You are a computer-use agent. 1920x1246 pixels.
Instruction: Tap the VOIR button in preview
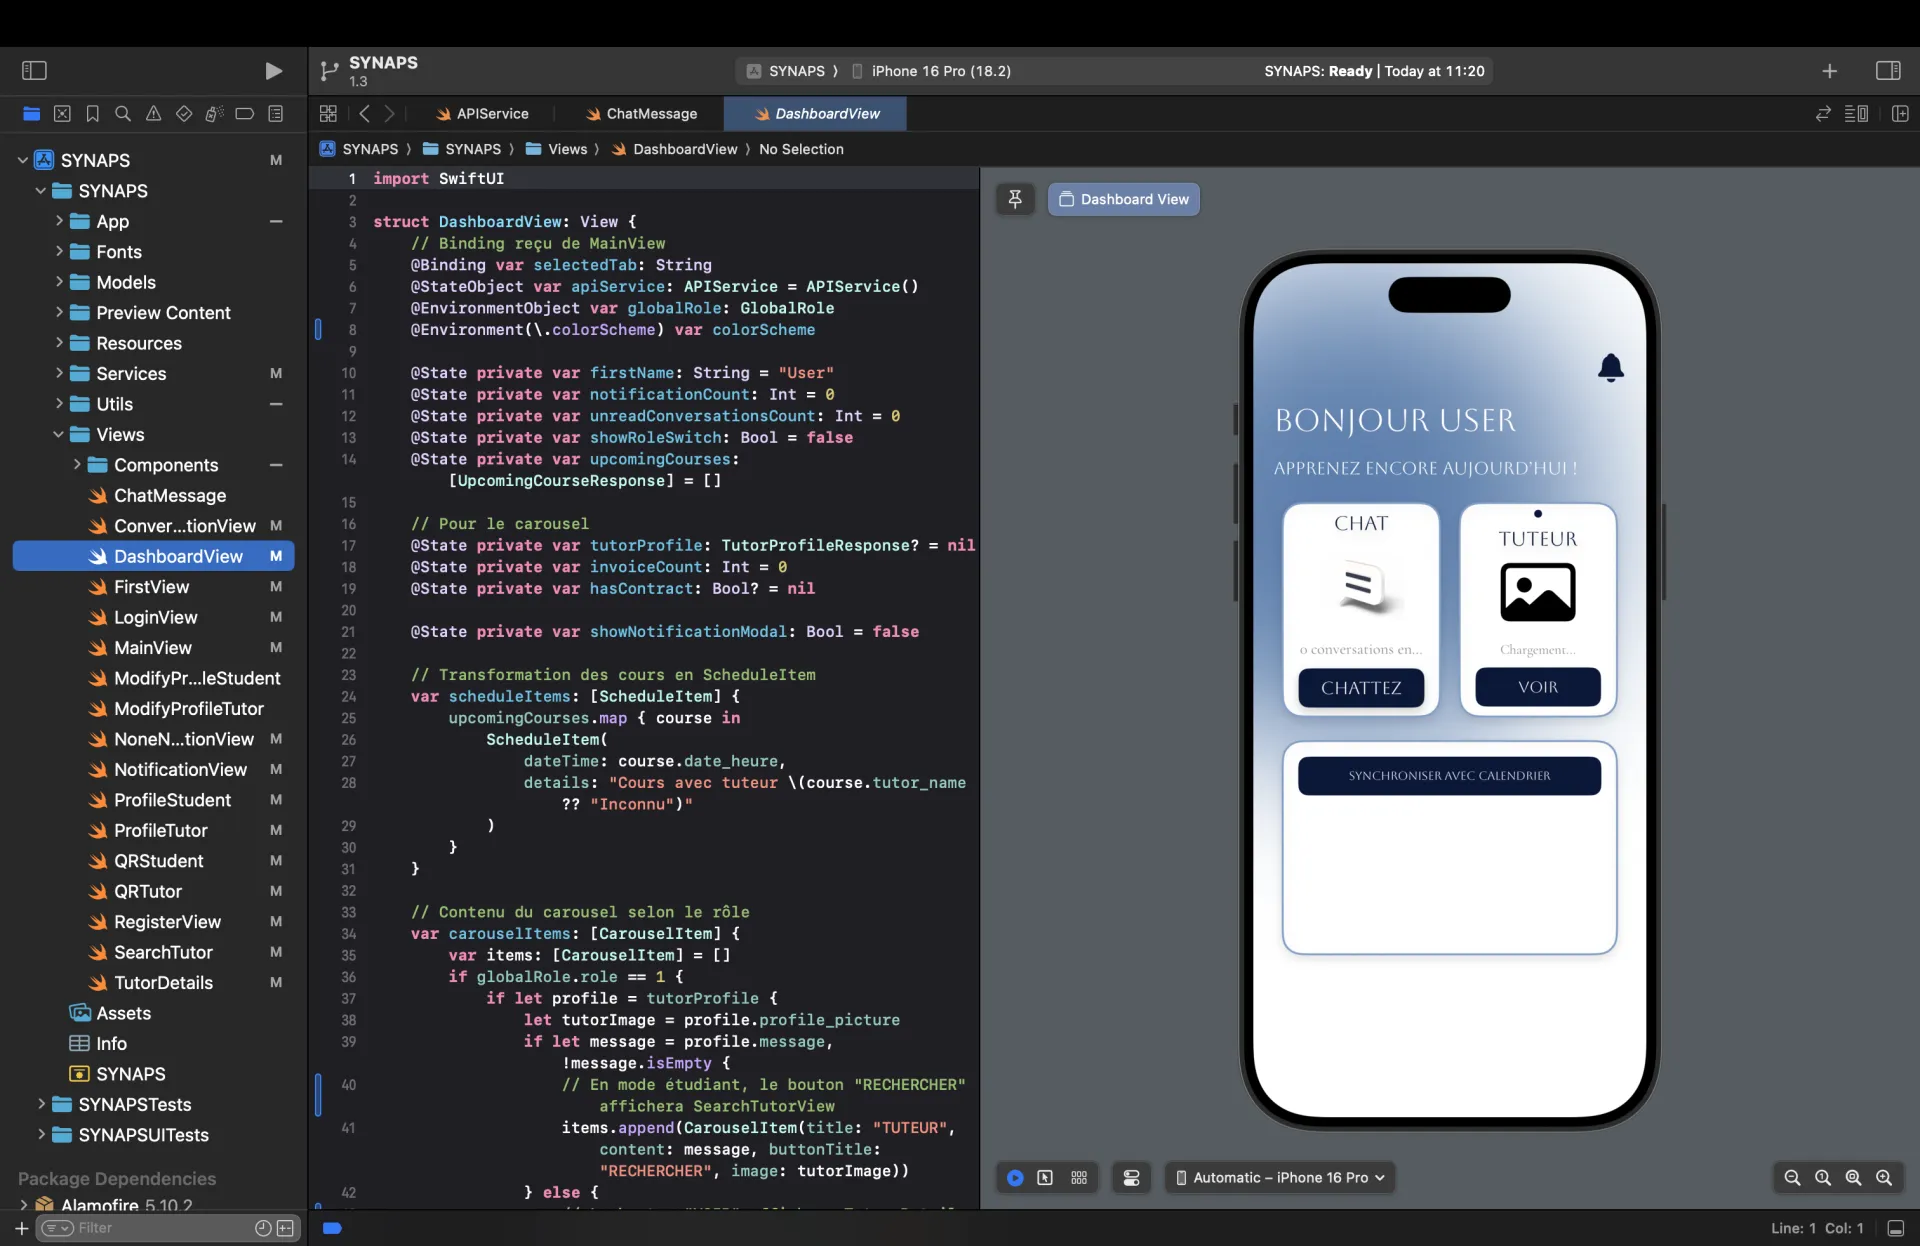(1538, 687)
